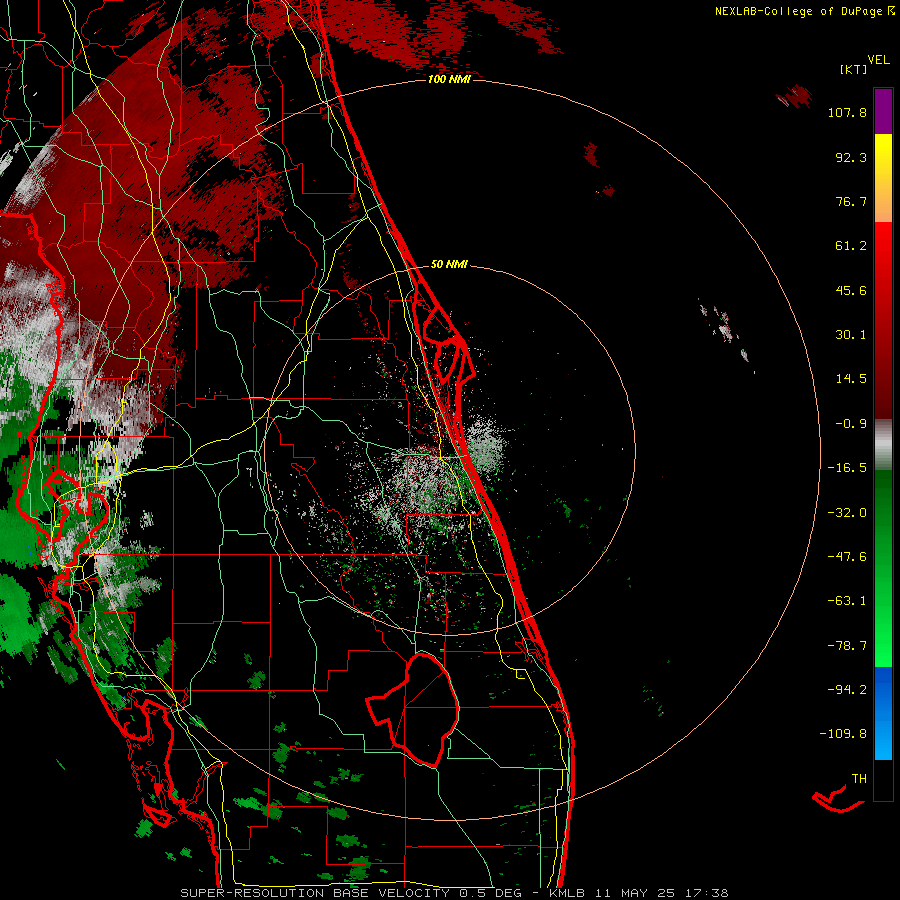Select the 14.5 scale value
The height and width of the screenshot is (900, 900).
click(851, 379)
